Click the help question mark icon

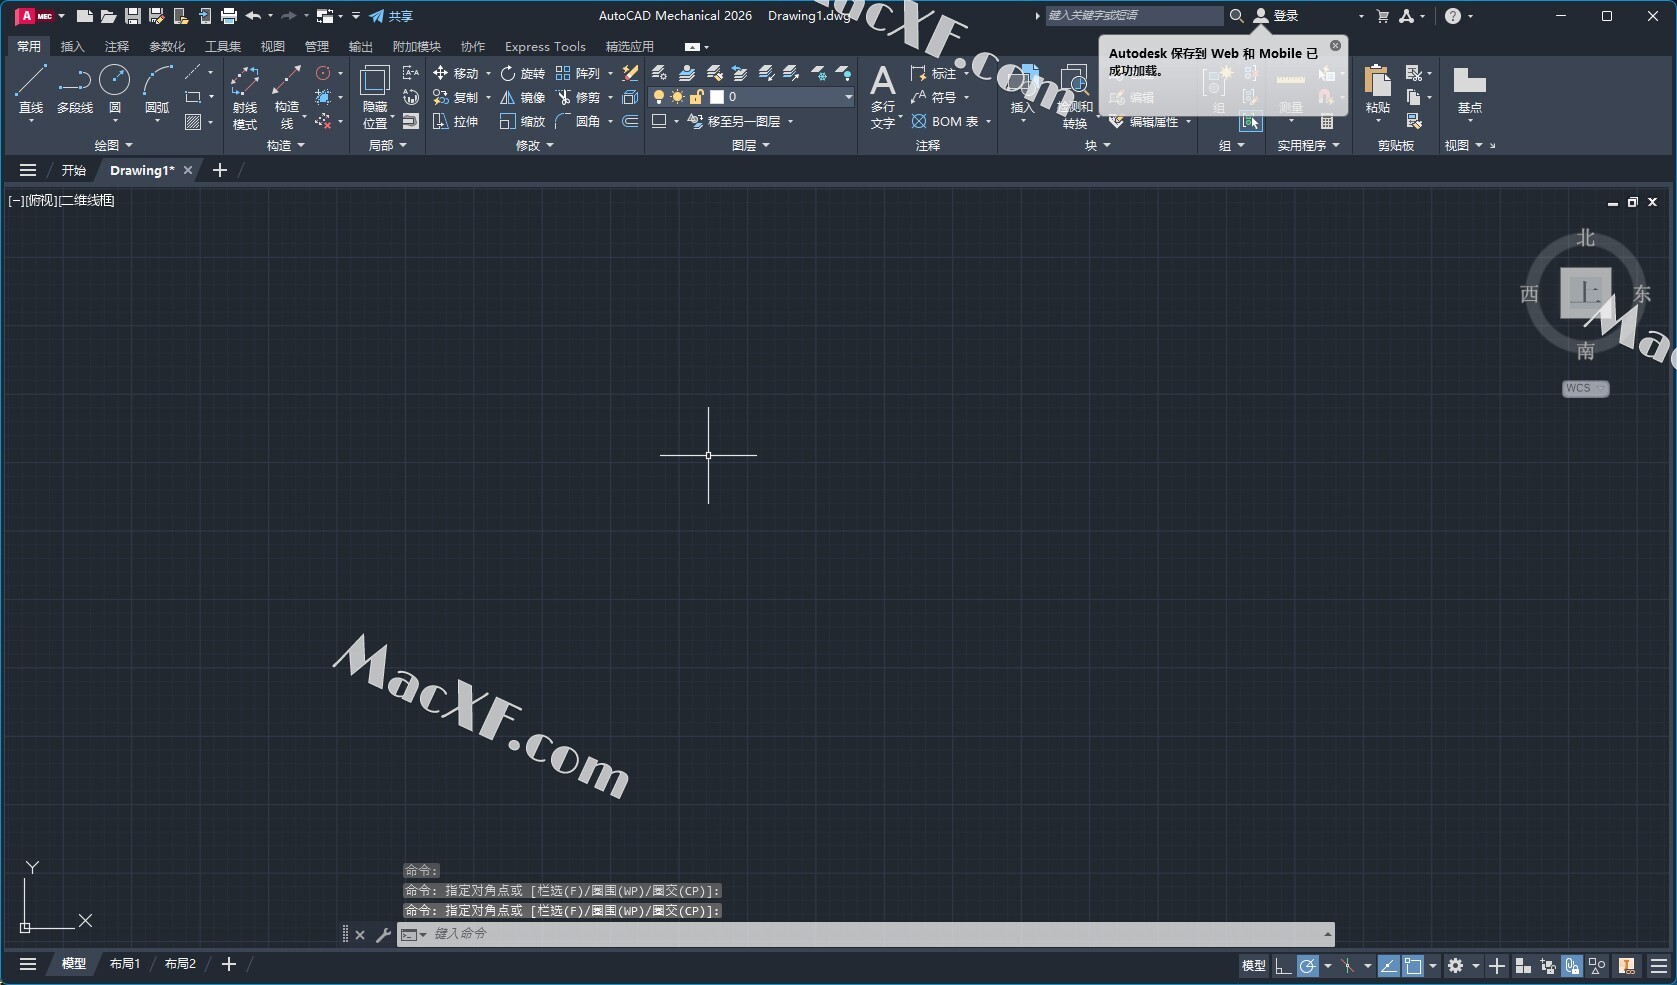pos(1453,16)
